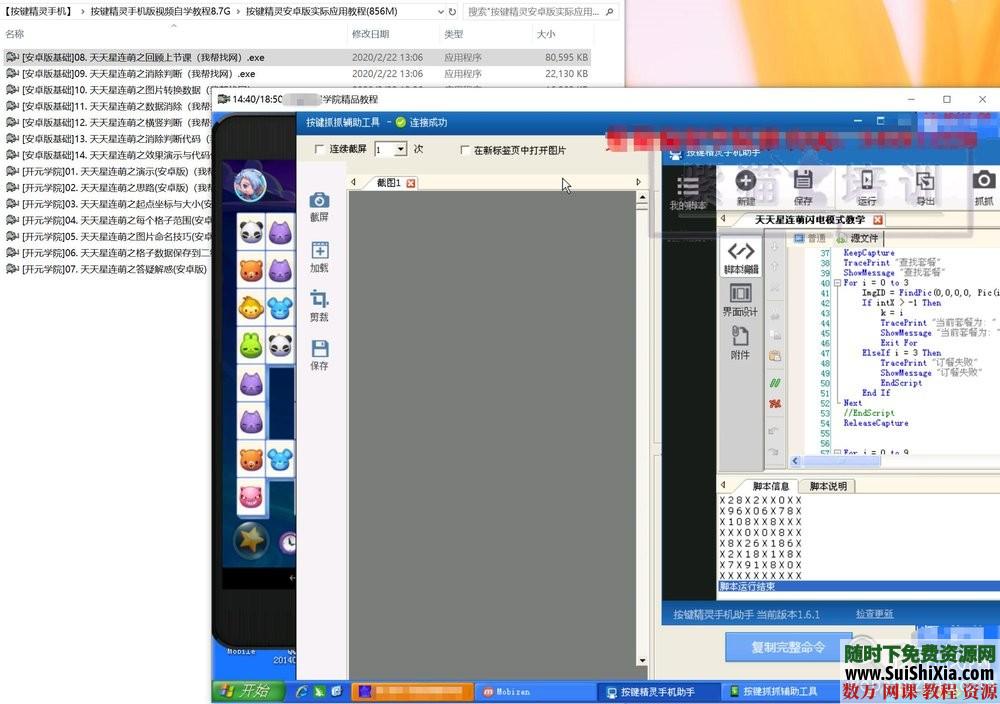The width and height of the screenshot is (1000, 704).
Task: Open the capture count dropdown
Action: pyautogui.click(x=400, y=148)
